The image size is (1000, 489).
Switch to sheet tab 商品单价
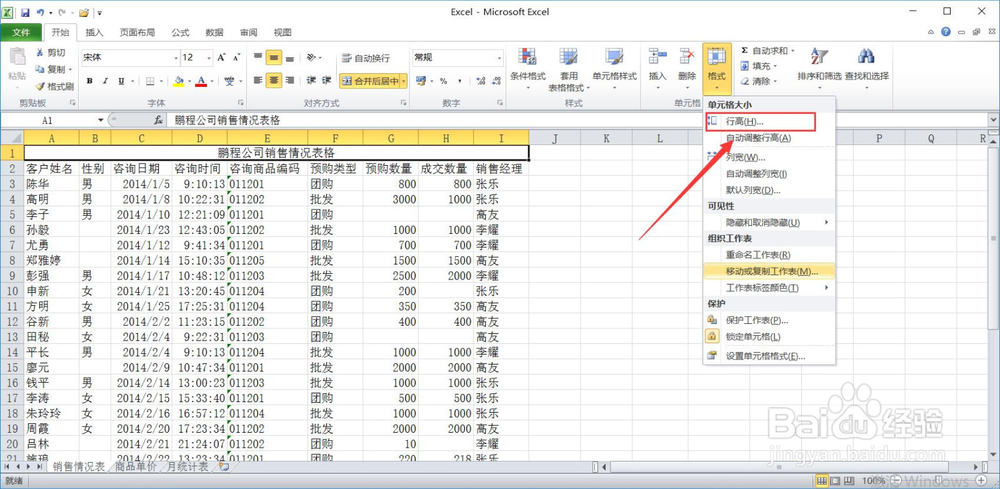[135, 467]
